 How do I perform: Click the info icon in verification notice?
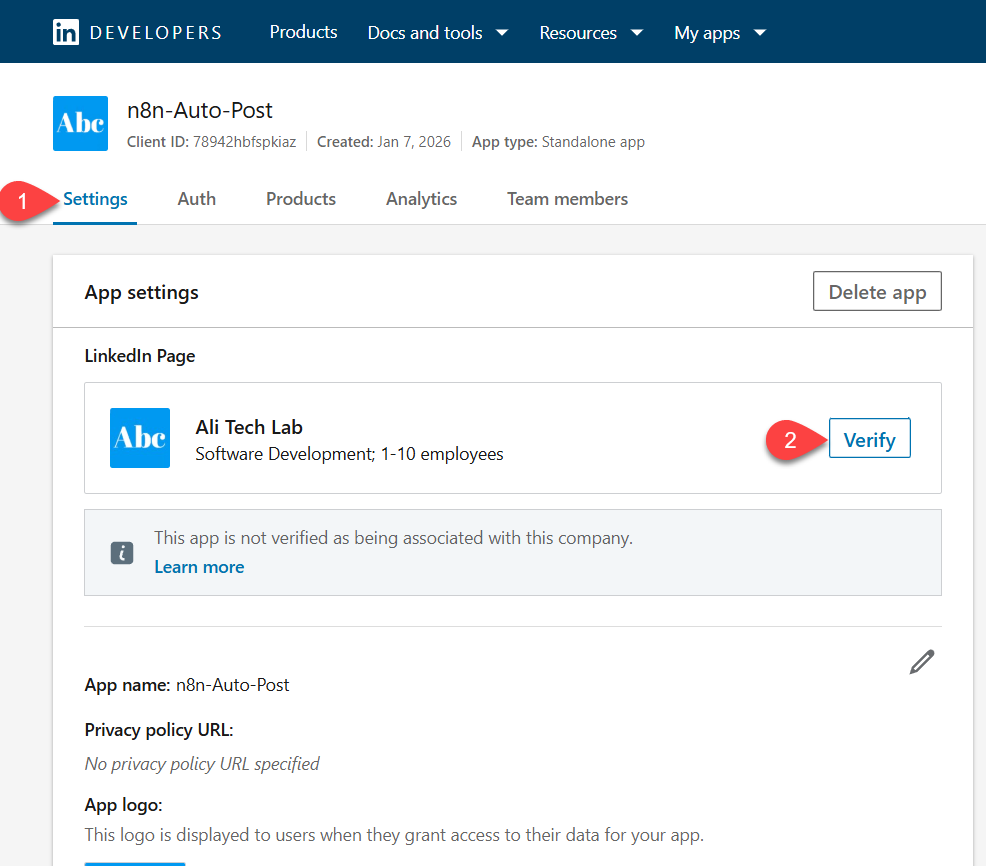coord(122,552)
